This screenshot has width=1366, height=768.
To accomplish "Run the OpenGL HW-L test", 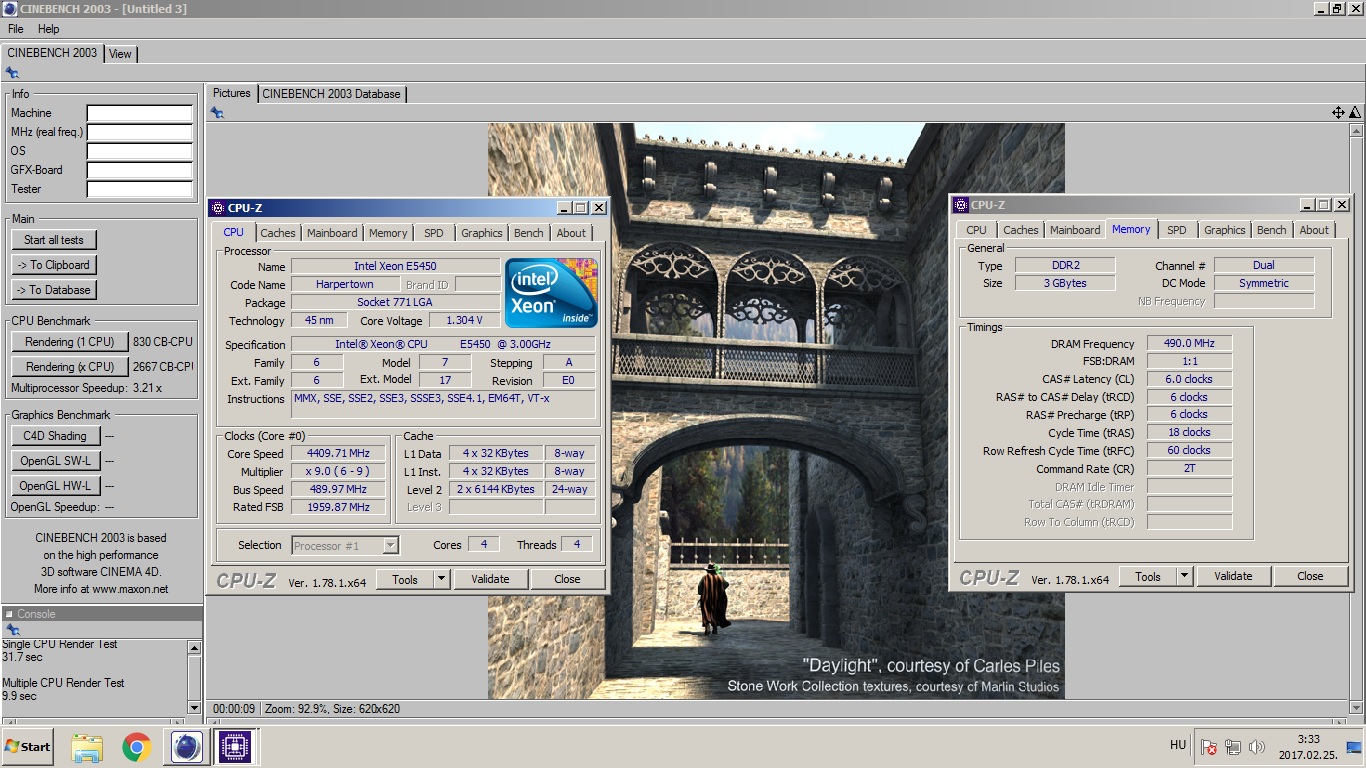I will point(55,486).
